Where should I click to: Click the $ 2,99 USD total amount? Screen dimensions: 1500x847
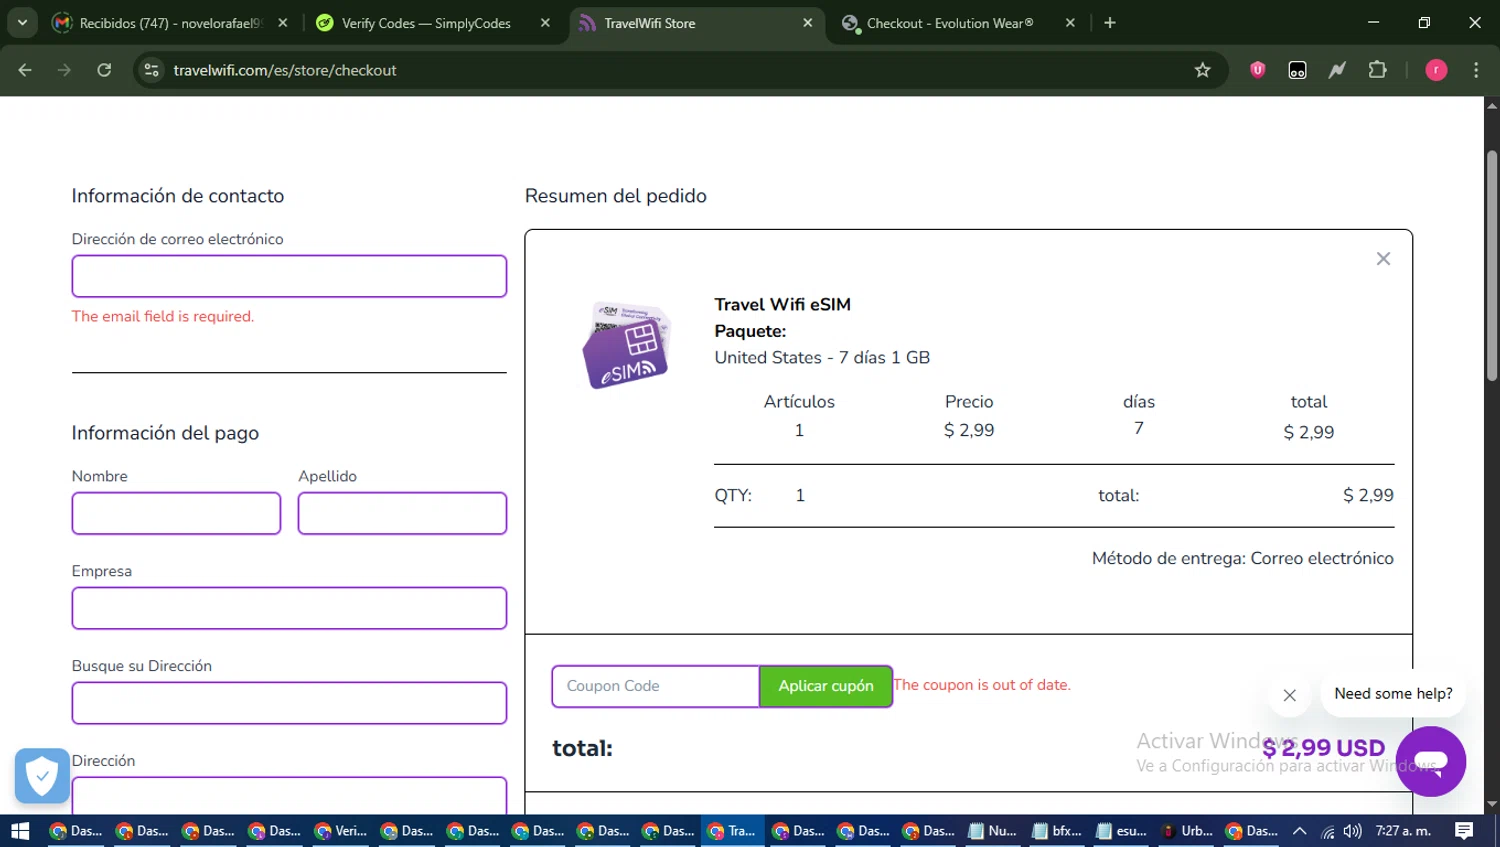tap(1323, 748)
